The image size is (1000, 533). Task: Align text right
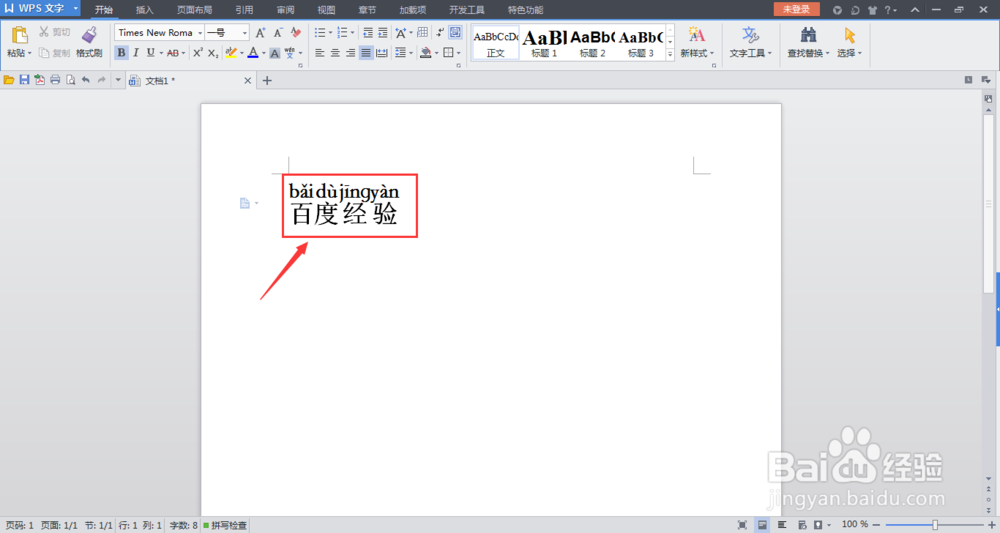click(351, 53)
